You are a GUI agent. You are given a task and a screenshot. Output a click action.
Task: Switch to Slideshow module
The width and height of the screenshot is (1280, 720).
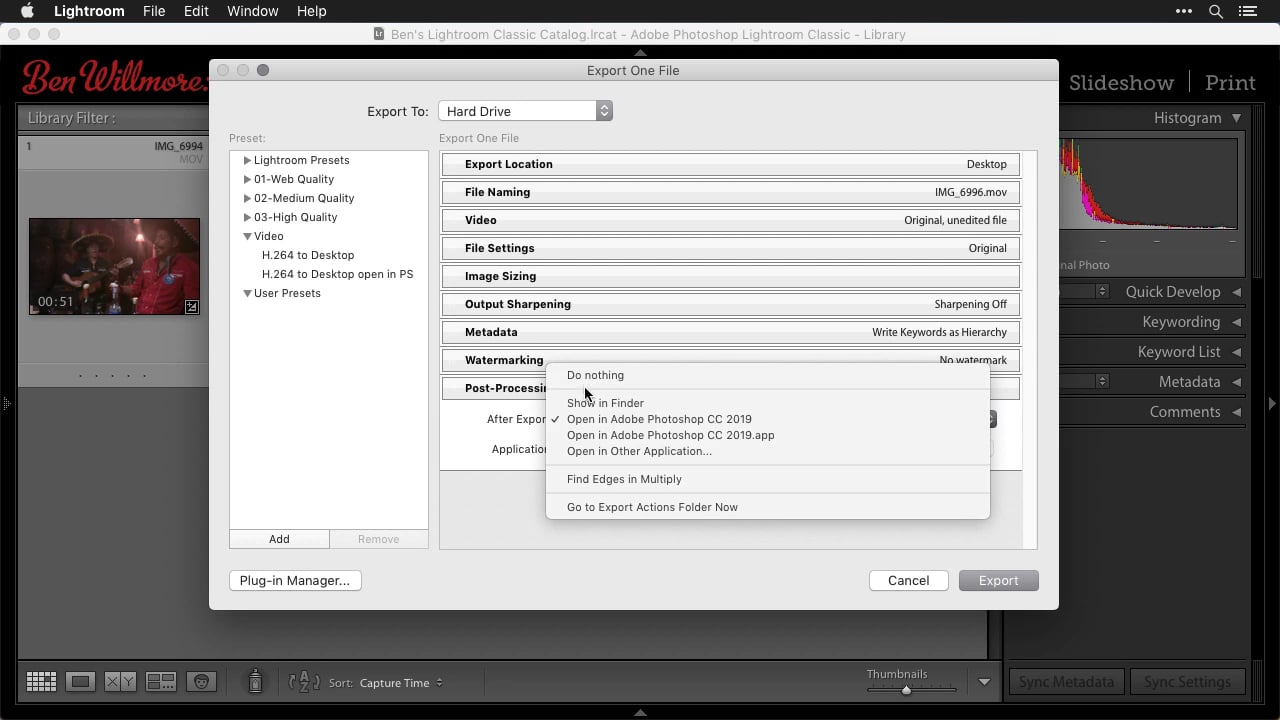tap(1121, 82)
